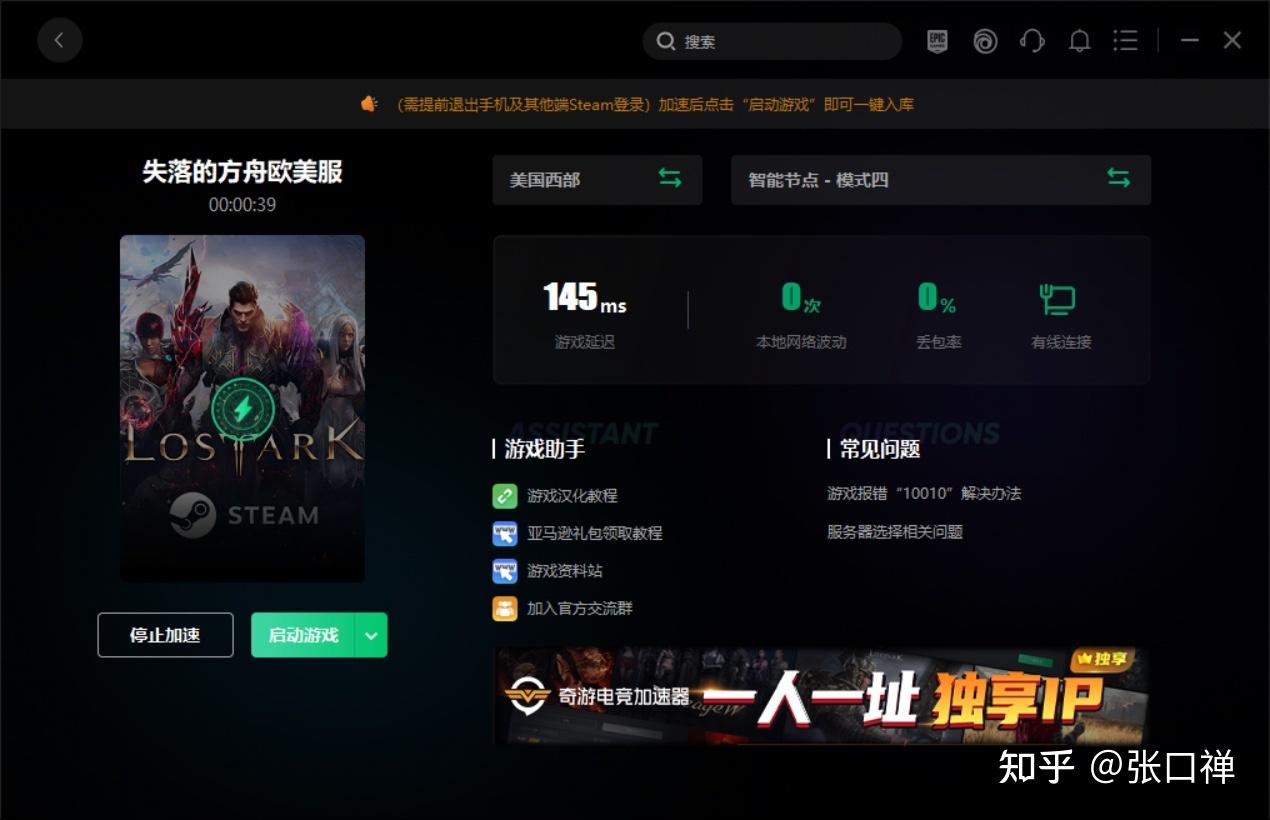Image resolution: width=1270 pixels, height=820 pixels.
Task: Click the 游戏助手 section heading
Action: 544,450
